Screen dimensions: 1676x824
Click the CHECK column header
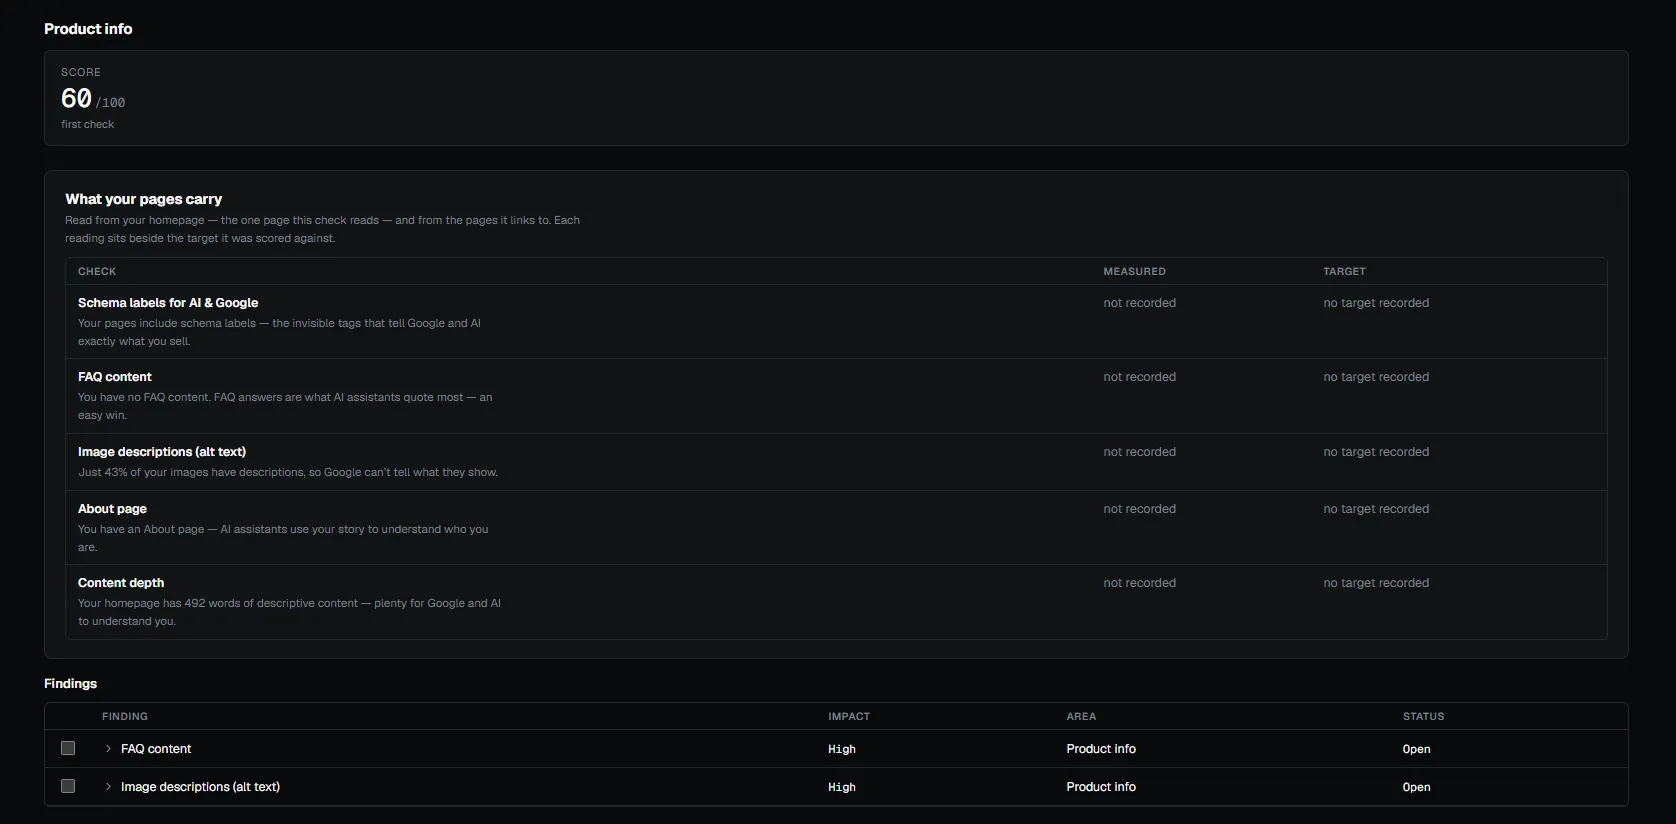point(97,271)
